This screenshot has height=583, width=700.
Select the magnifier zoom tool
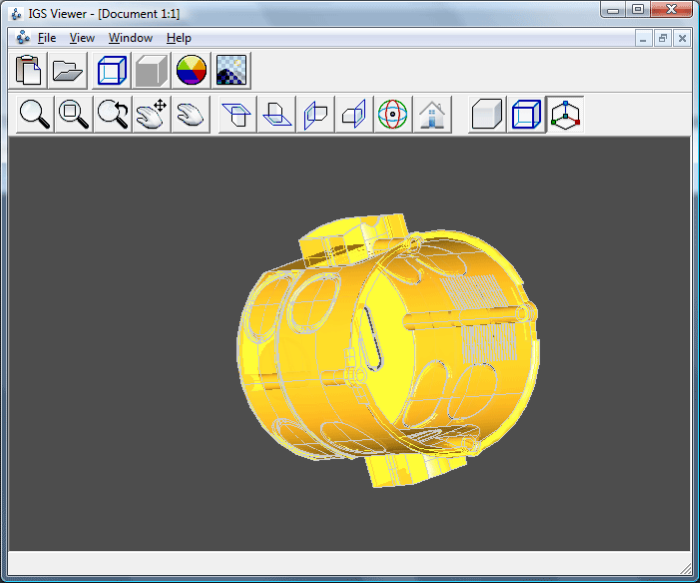point(35,115)
